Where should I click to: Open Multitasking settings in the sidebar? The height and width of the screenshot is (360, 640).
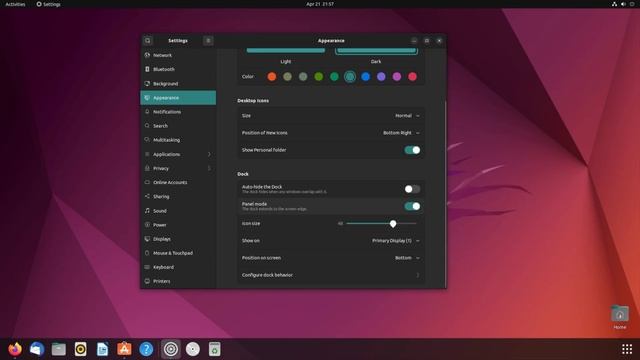coord(178,140)
